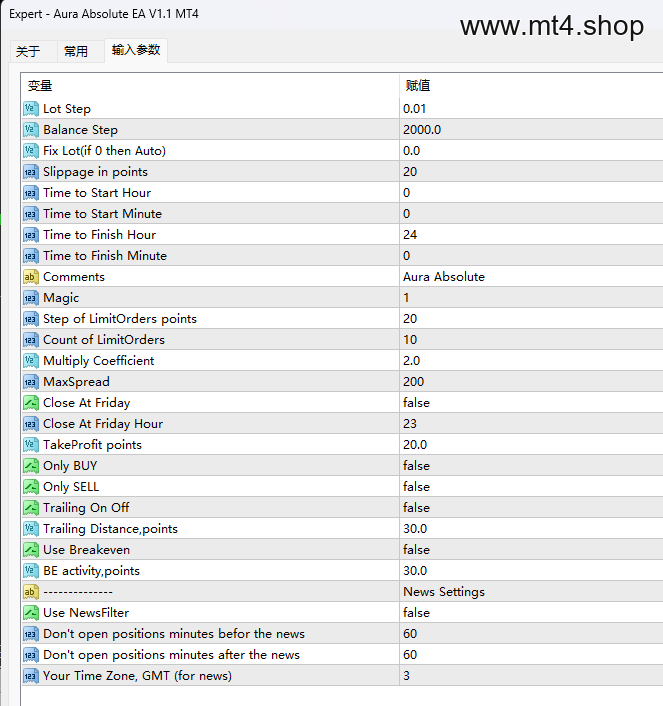Click the Balance Step variable icon
The height and width of the screenshot is (706, 663).
click(x=31, y=130)
